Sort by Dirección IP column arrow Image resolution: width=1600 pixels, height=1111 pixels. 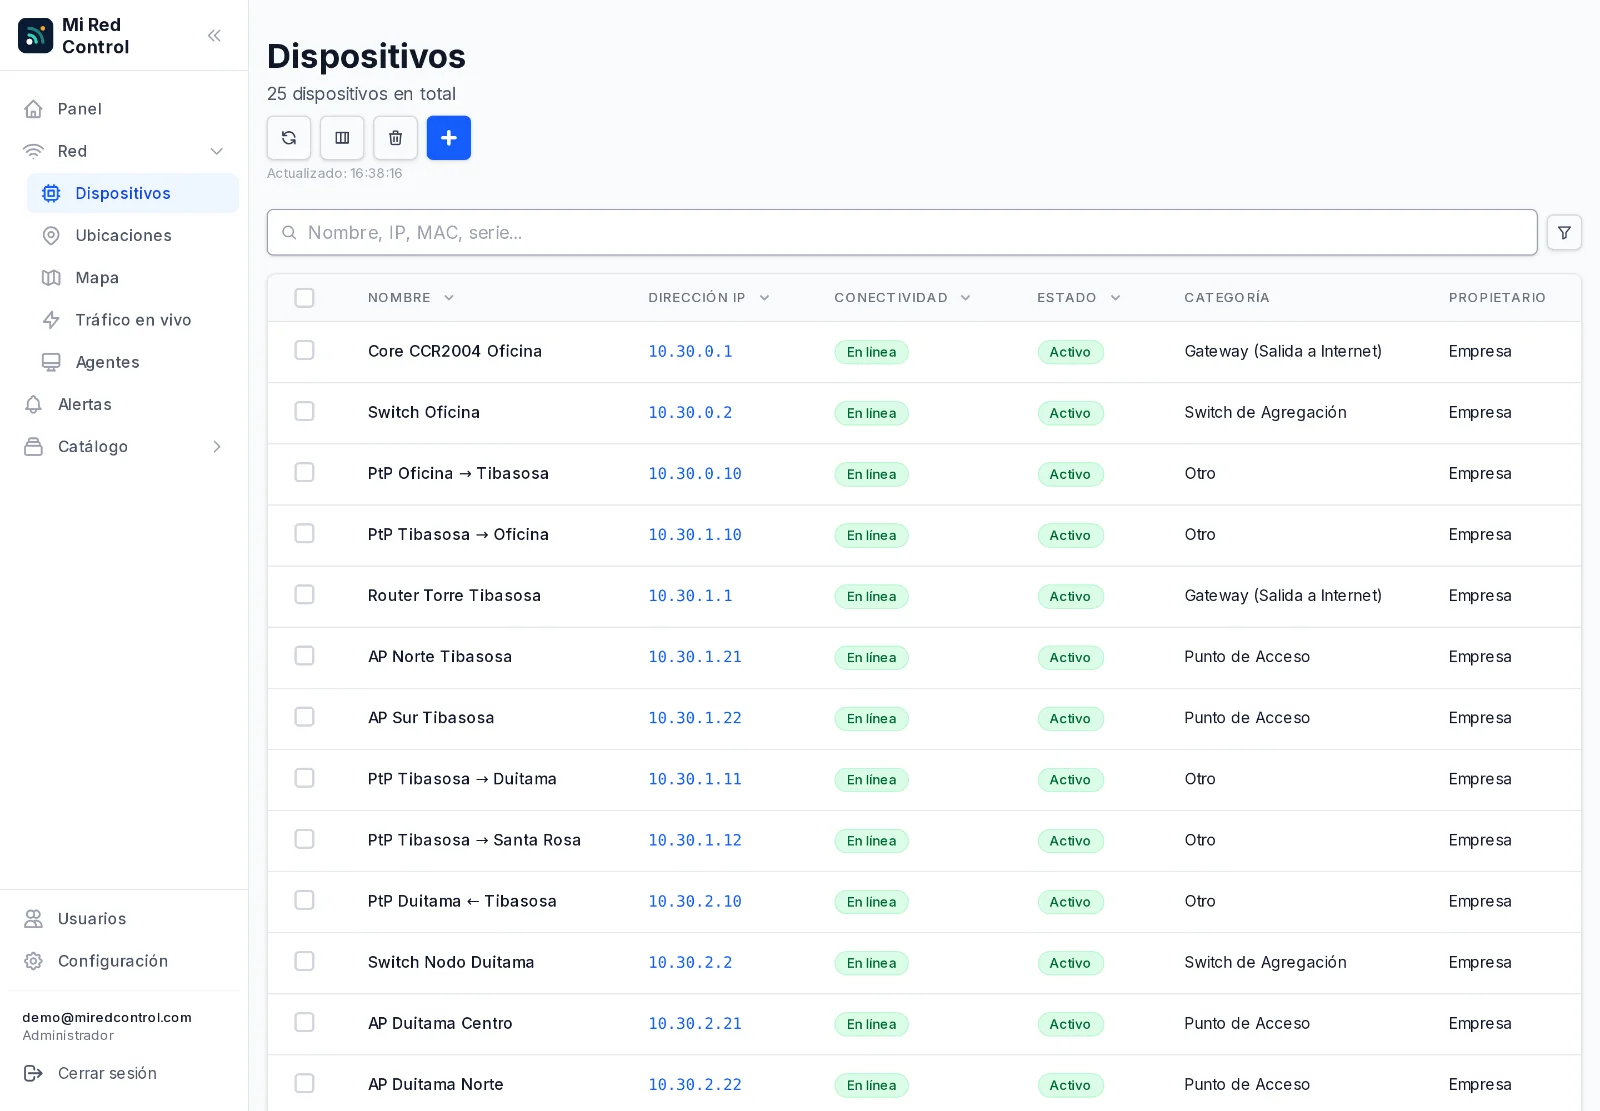(764, 298)
